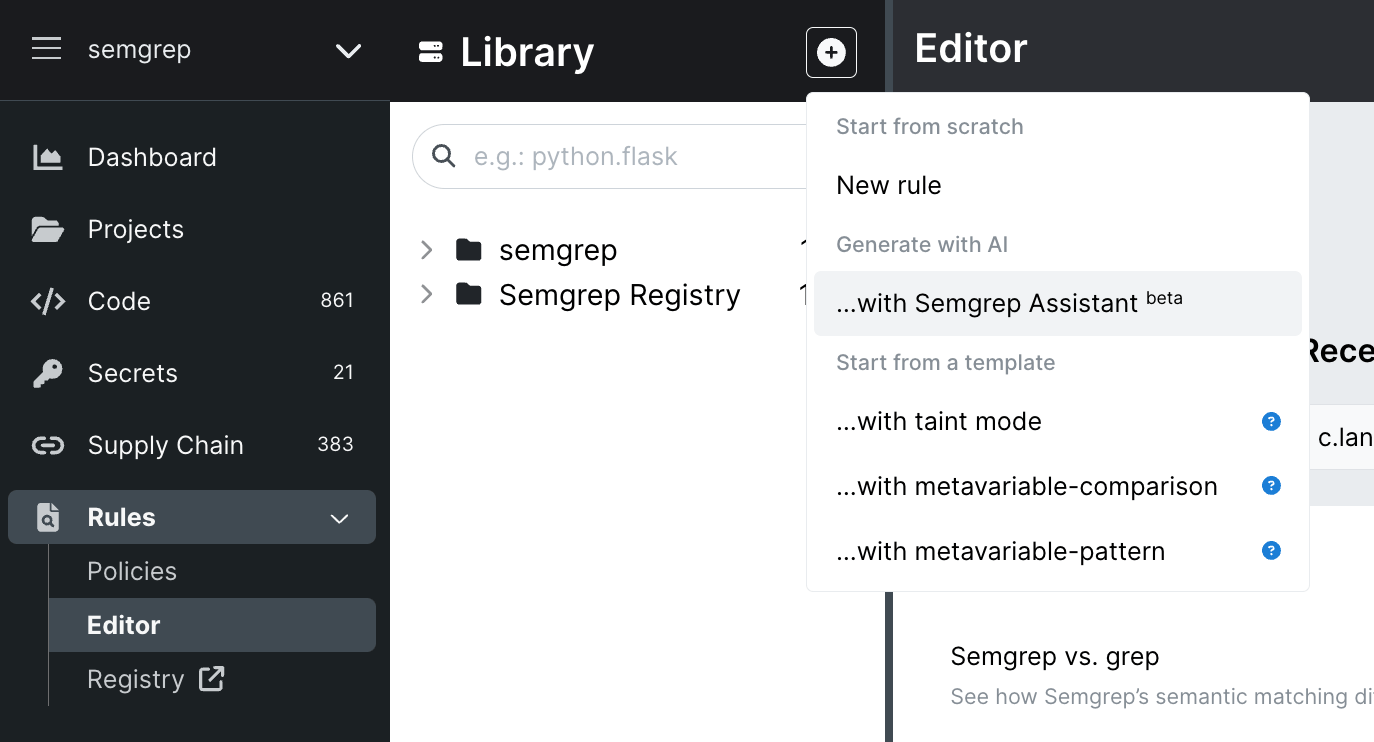Expand the semgrep folder
Viewport: 1374px width, 742px height.
pos(427,250)
